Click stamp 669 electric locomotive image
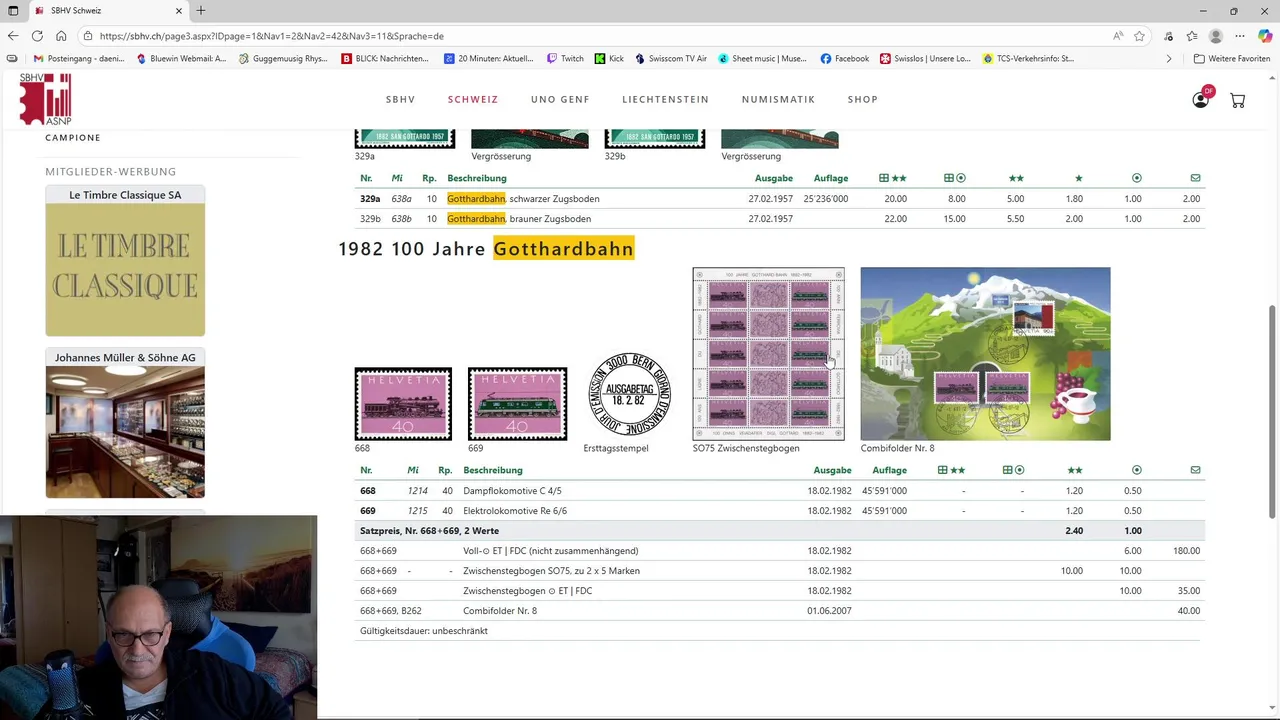Image resolution: width=1280 pixels, height=720 pixels. pos(517,404)
